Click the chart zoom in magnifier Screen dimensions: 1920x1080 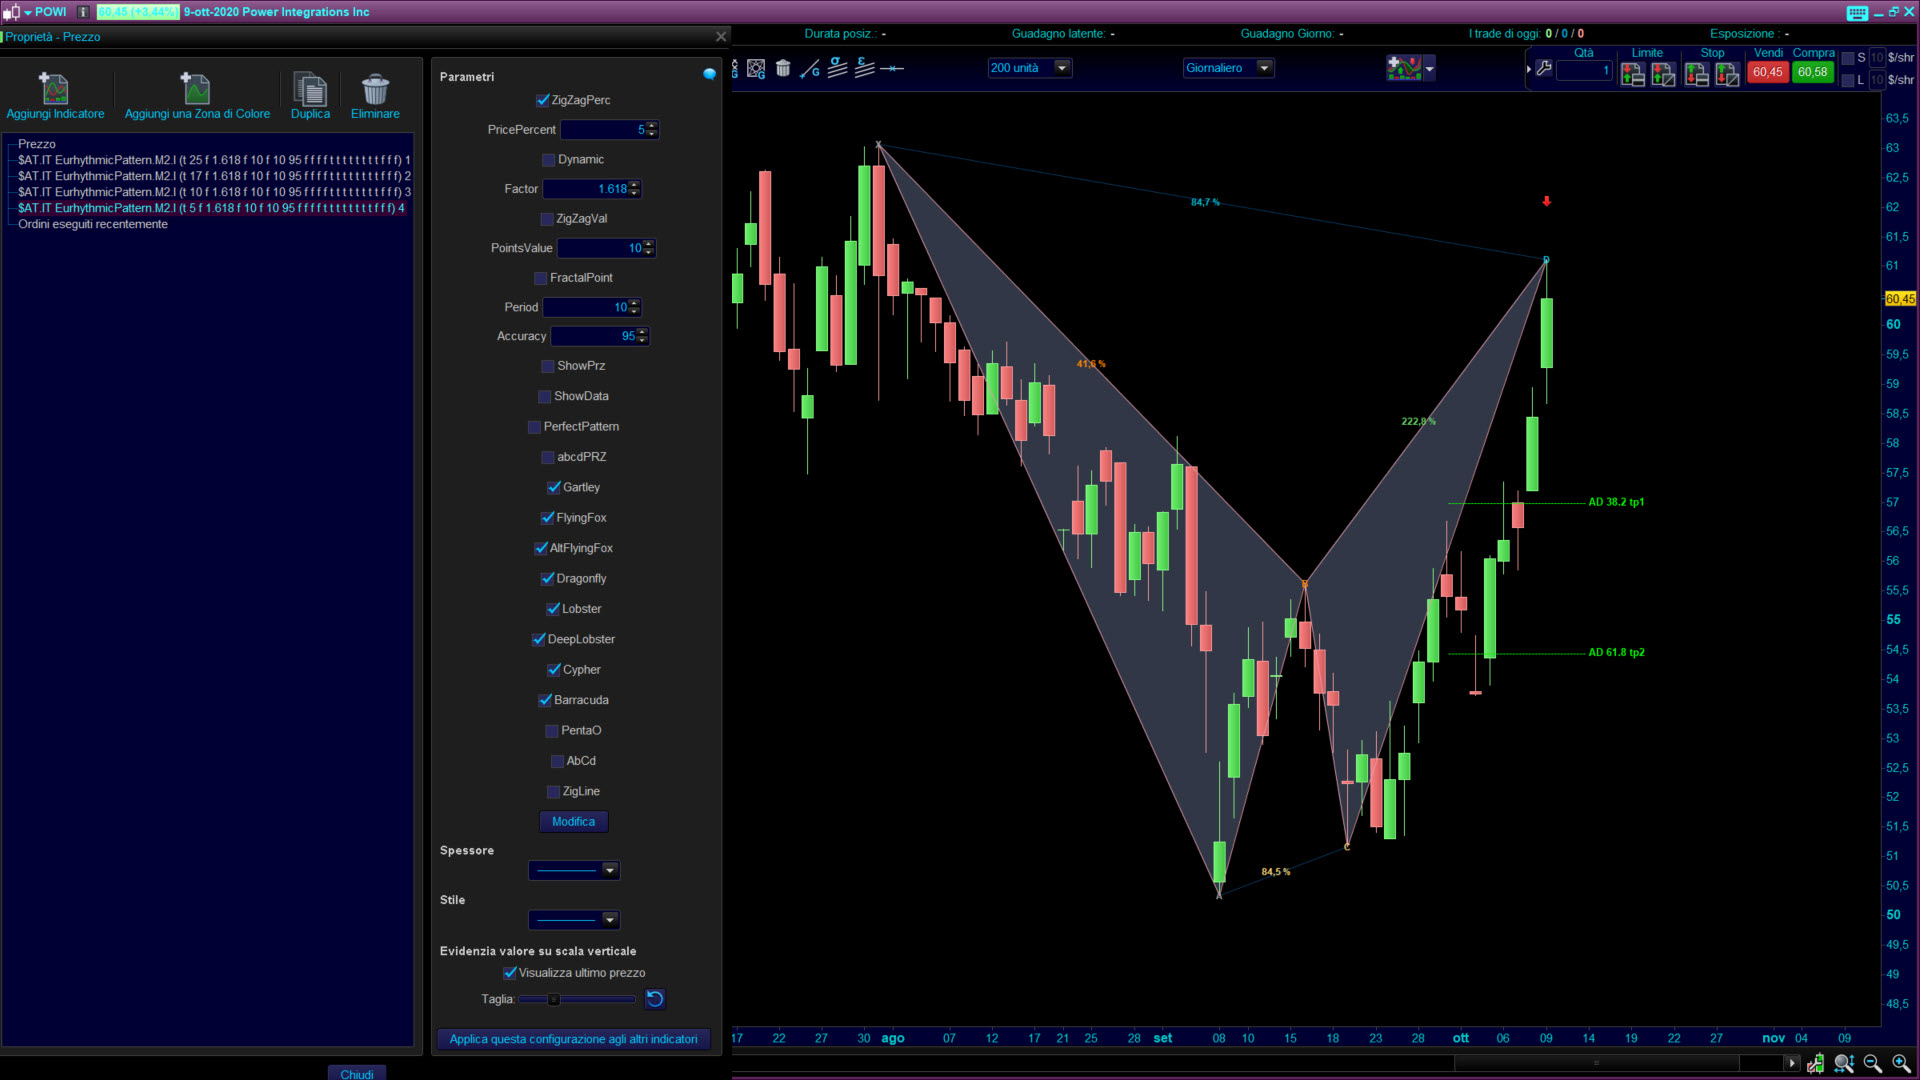click(1901, 1064)
